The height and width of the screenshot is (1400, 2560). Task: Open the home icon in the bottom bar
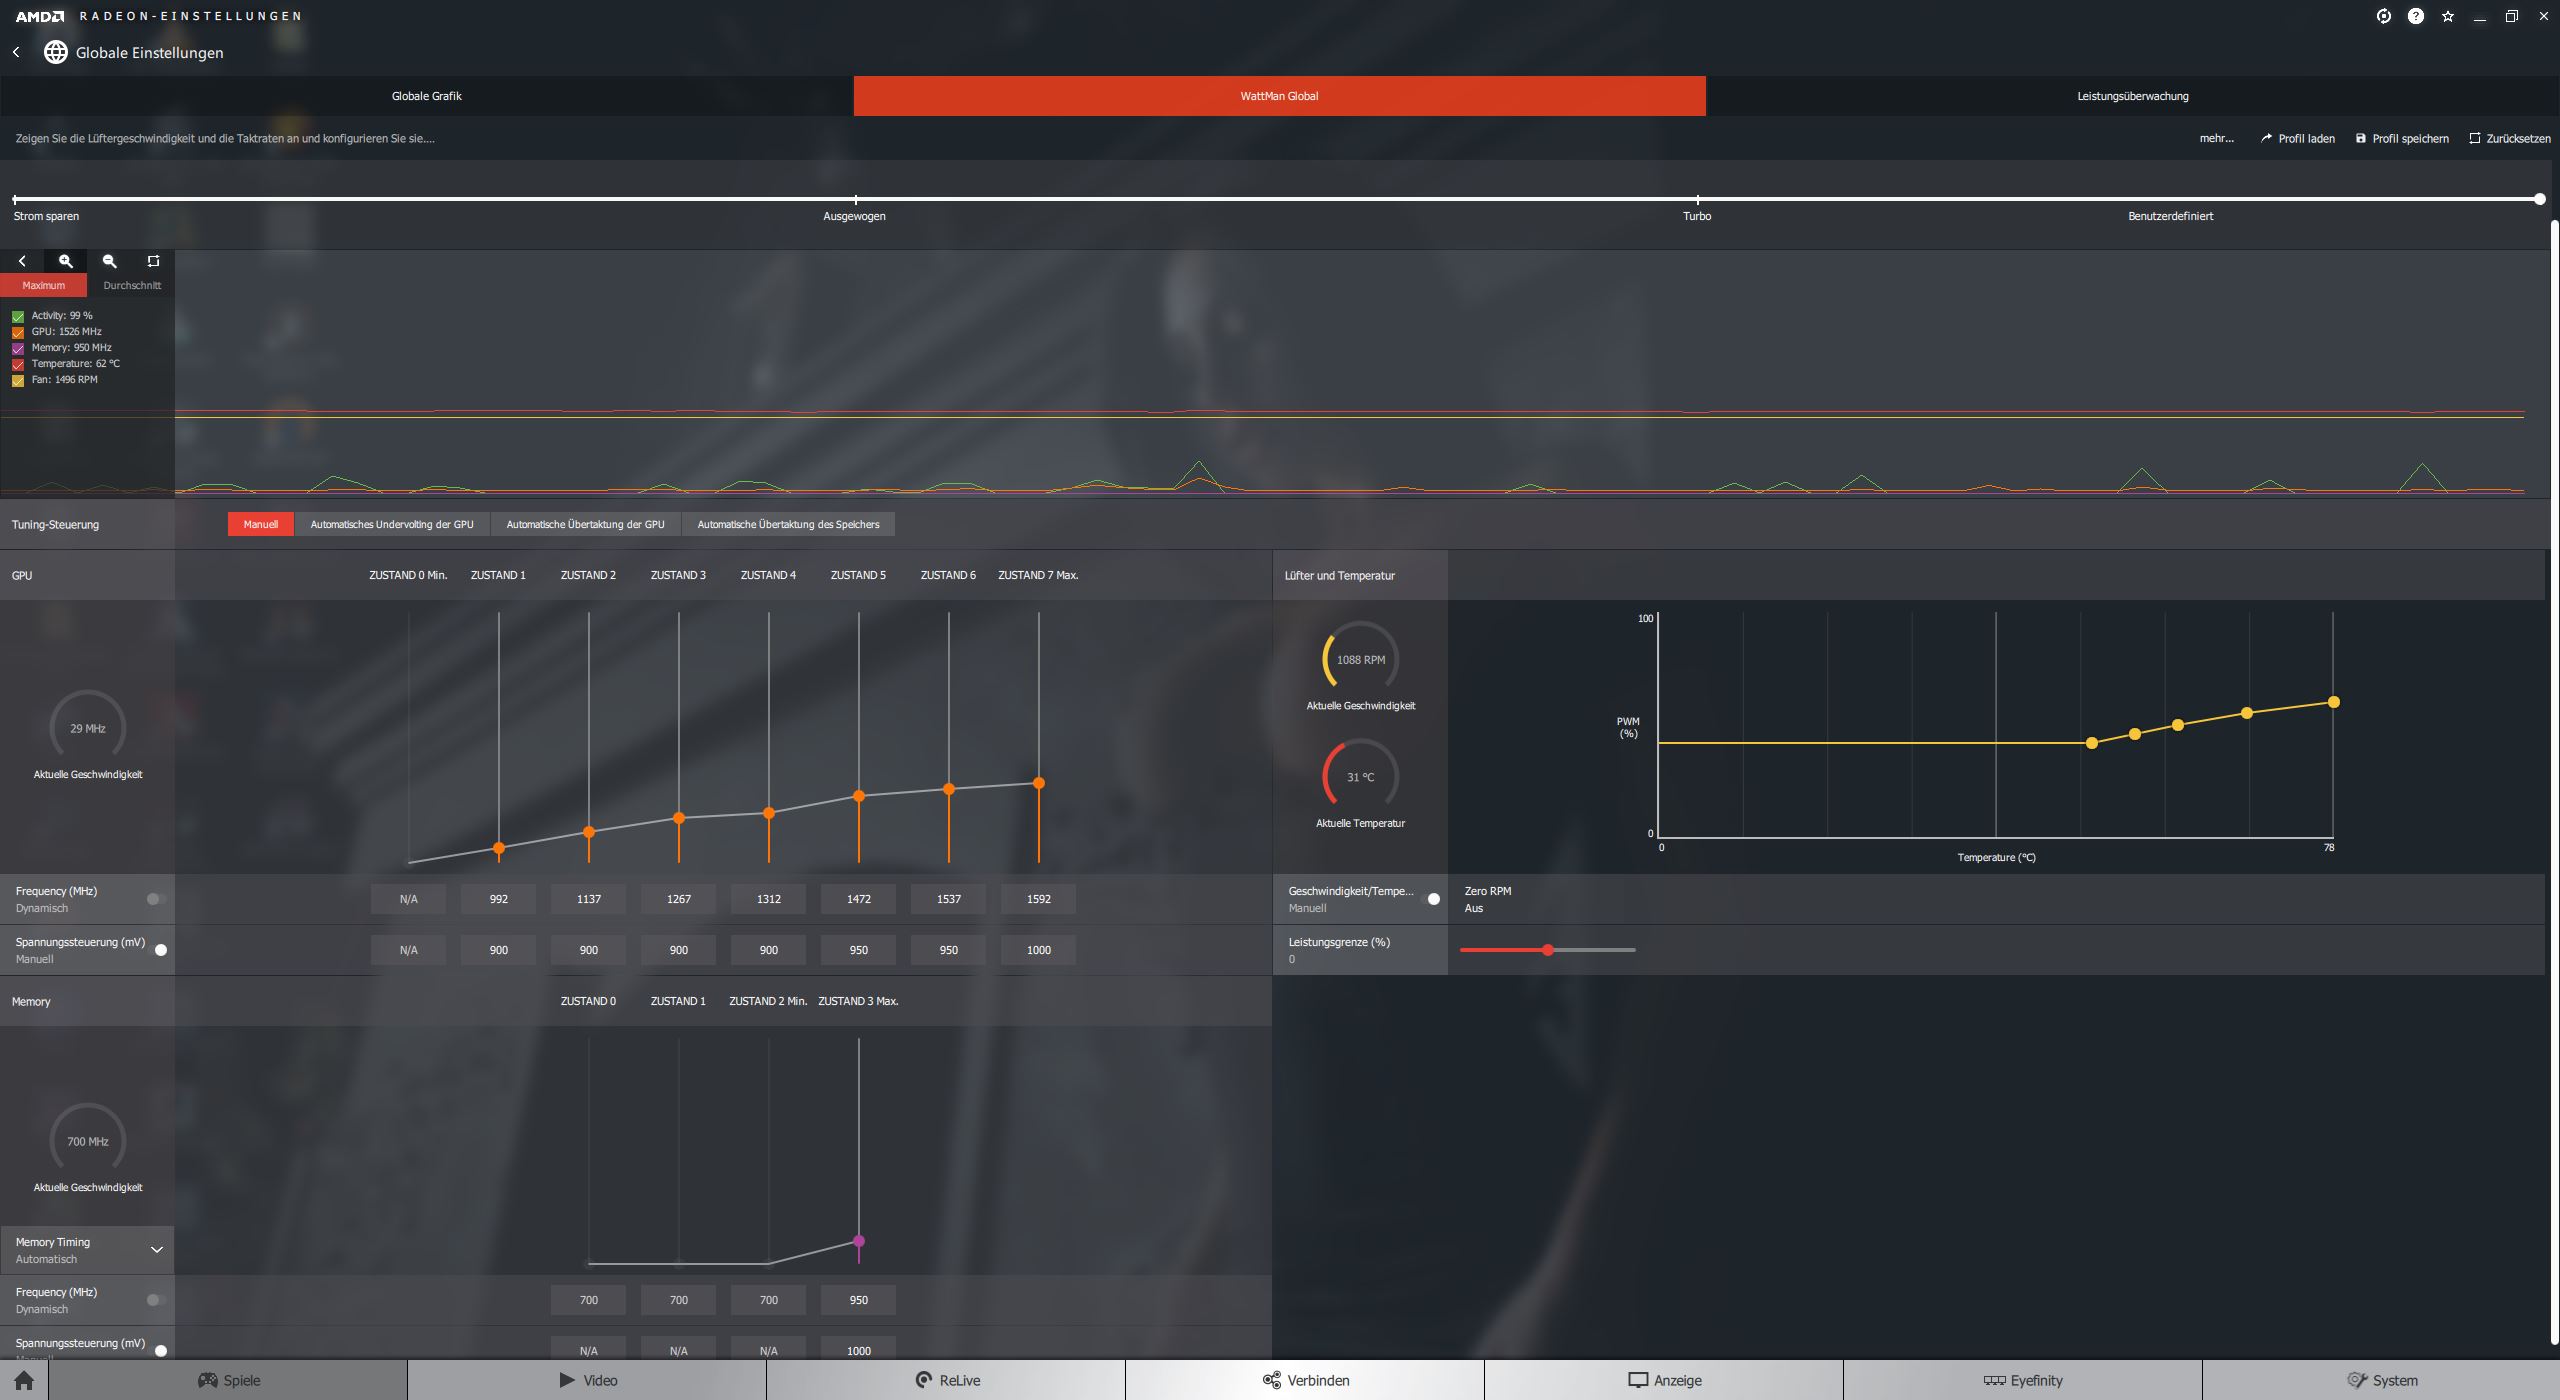(24, 1380)
